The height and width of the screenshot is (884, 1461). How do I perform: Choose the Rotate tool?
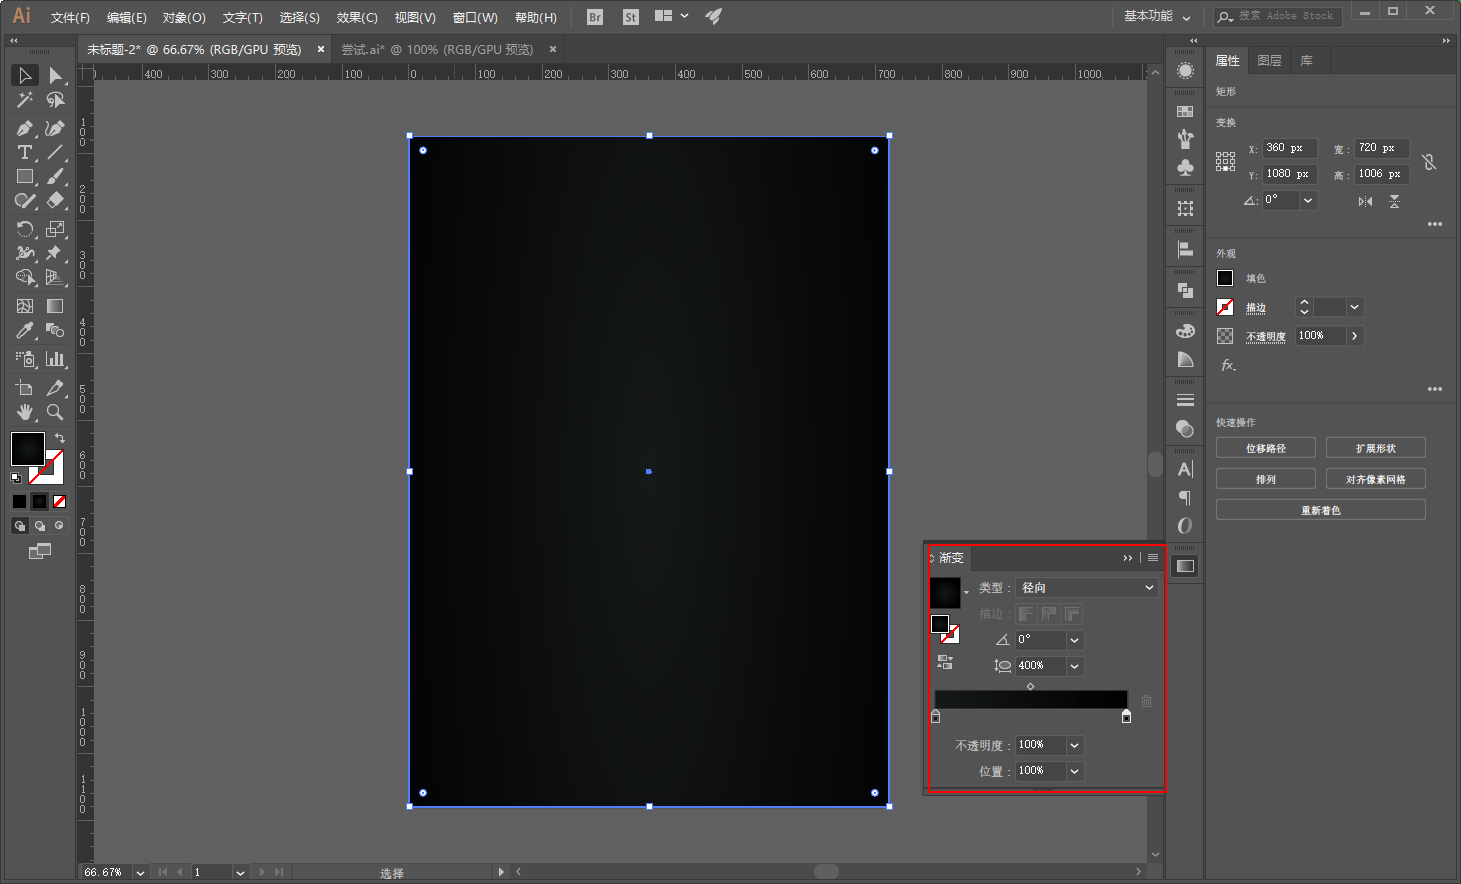coord(25,229)
